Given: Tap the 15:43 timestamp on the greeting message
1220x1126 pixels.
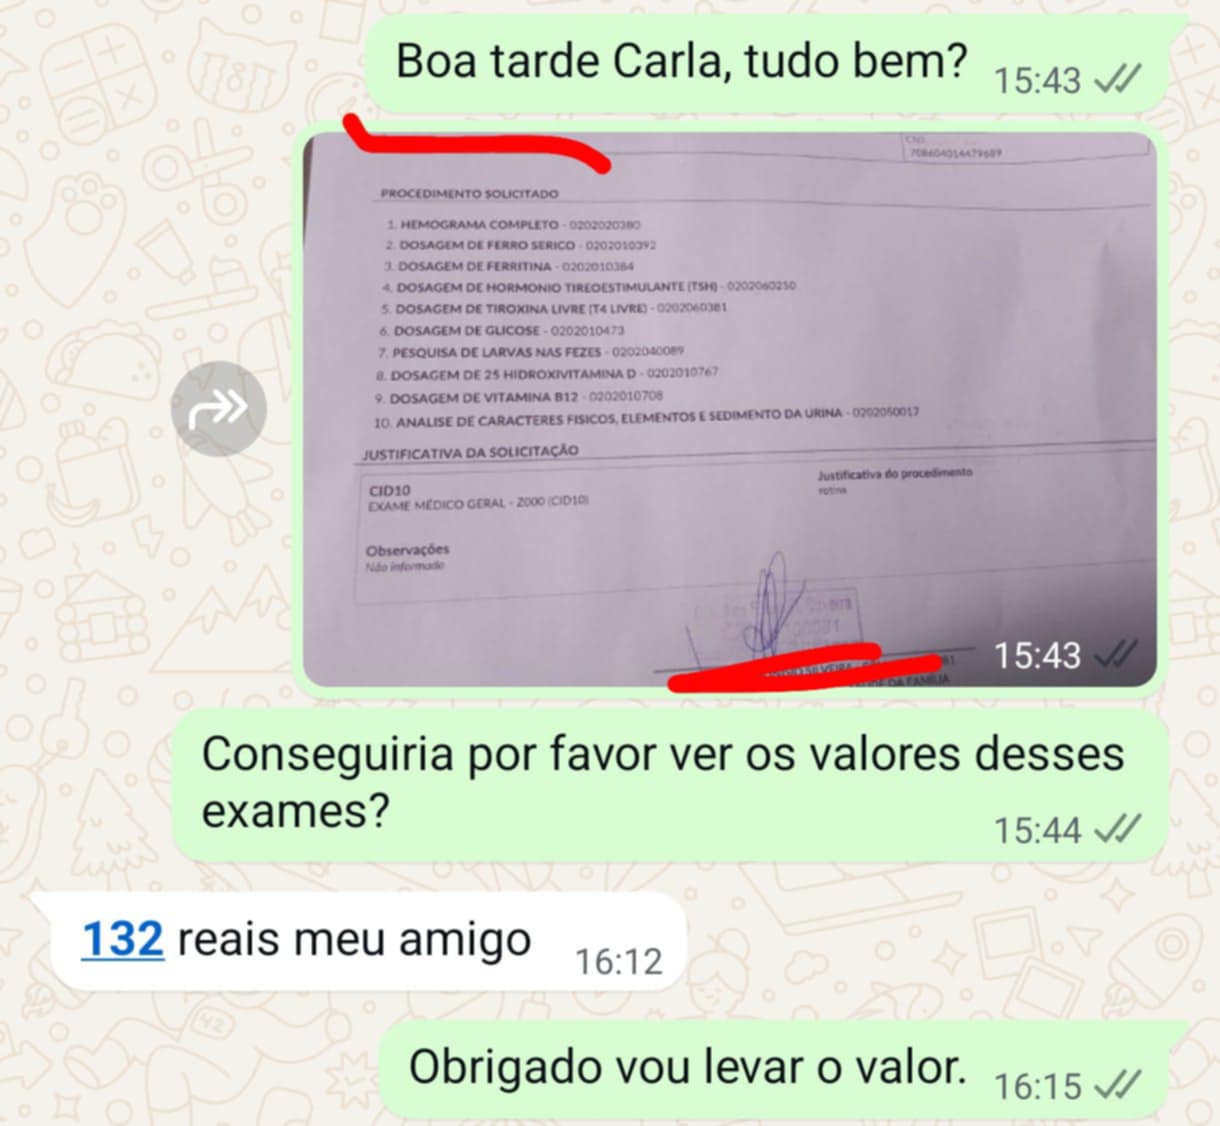Looking at the screenshot, I should [1037, 80].
